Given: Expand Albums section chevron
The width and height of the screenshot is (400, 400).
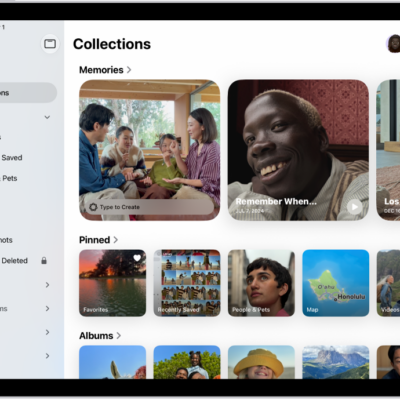Looking at the screenshot, I should tap(118, 335).
